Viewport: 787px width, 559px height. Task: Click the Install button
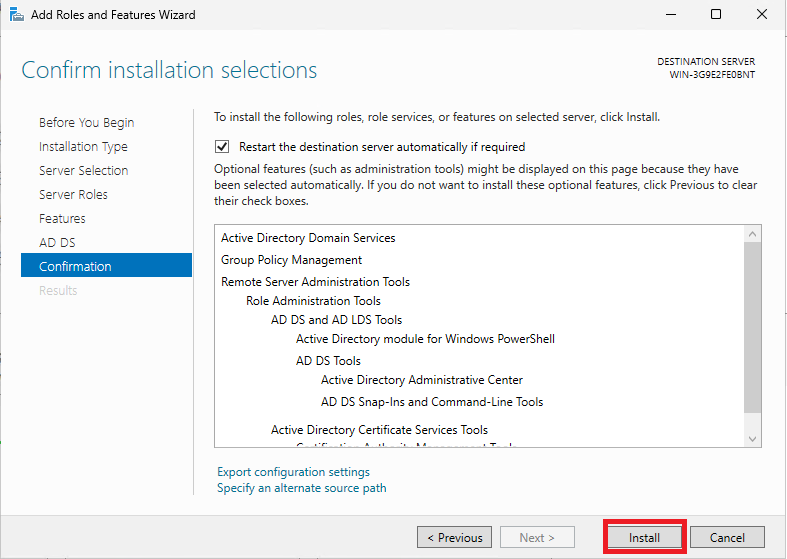[x=644, y=537]
